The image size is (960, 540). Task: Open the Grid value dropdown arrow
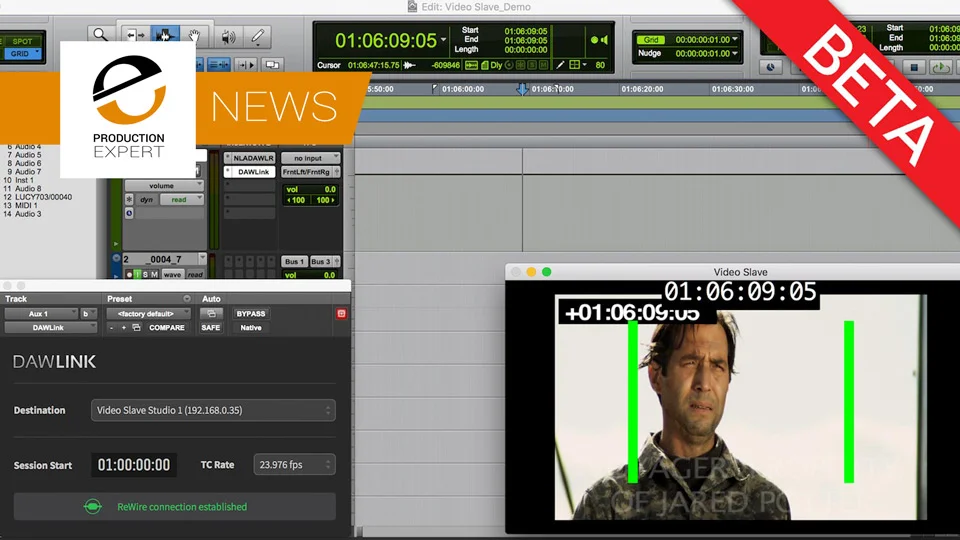[735, 39]
